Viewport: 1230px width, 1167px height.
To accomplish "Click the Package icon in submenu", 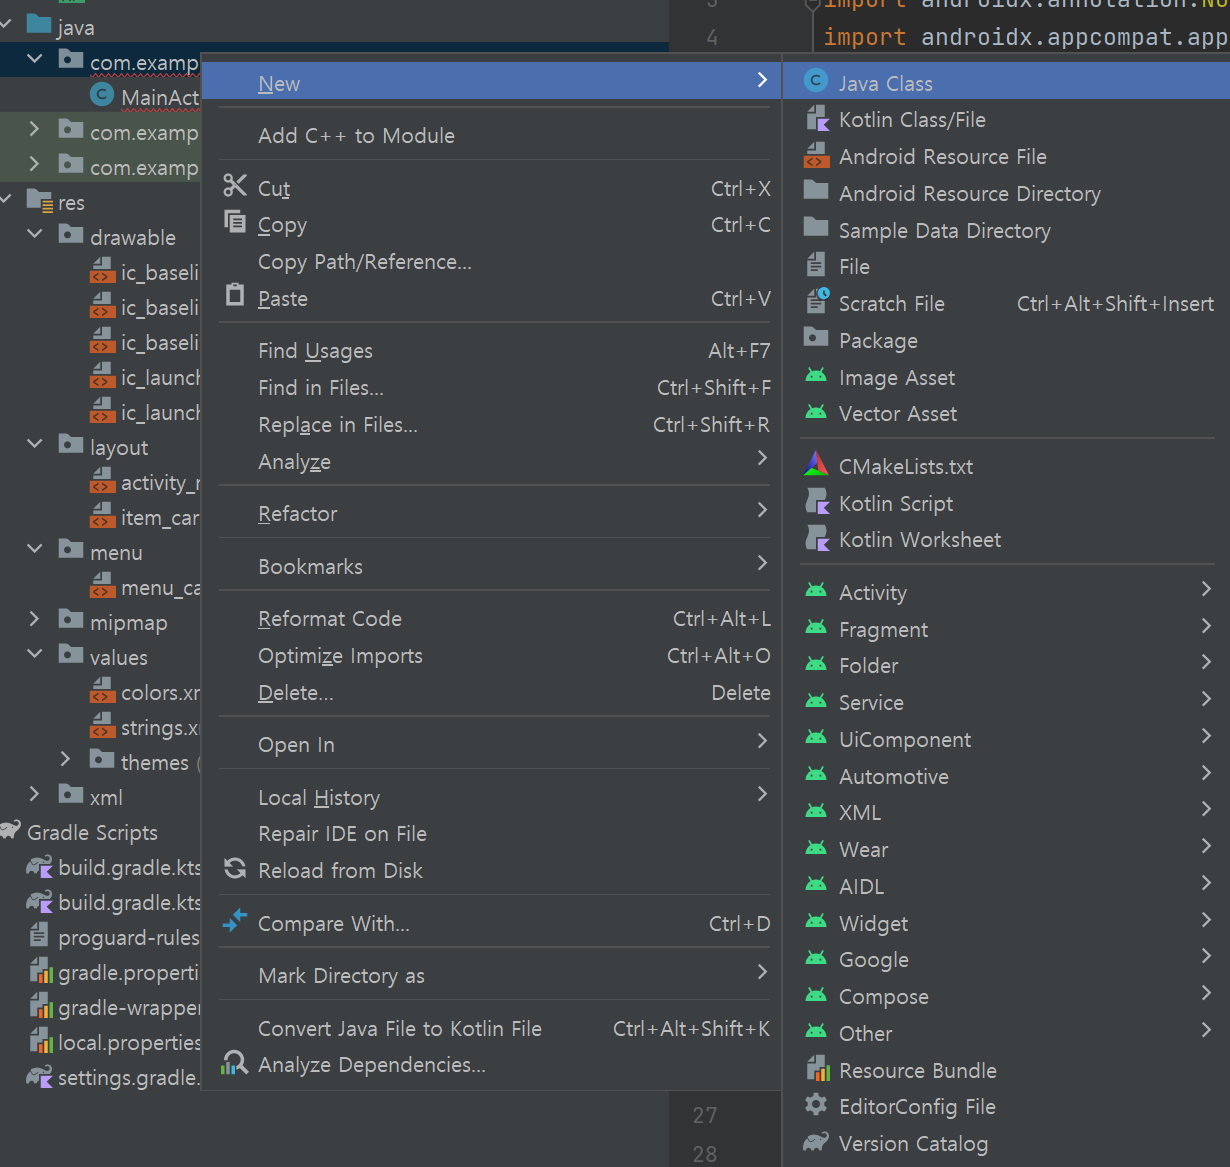I will [816, 339].
